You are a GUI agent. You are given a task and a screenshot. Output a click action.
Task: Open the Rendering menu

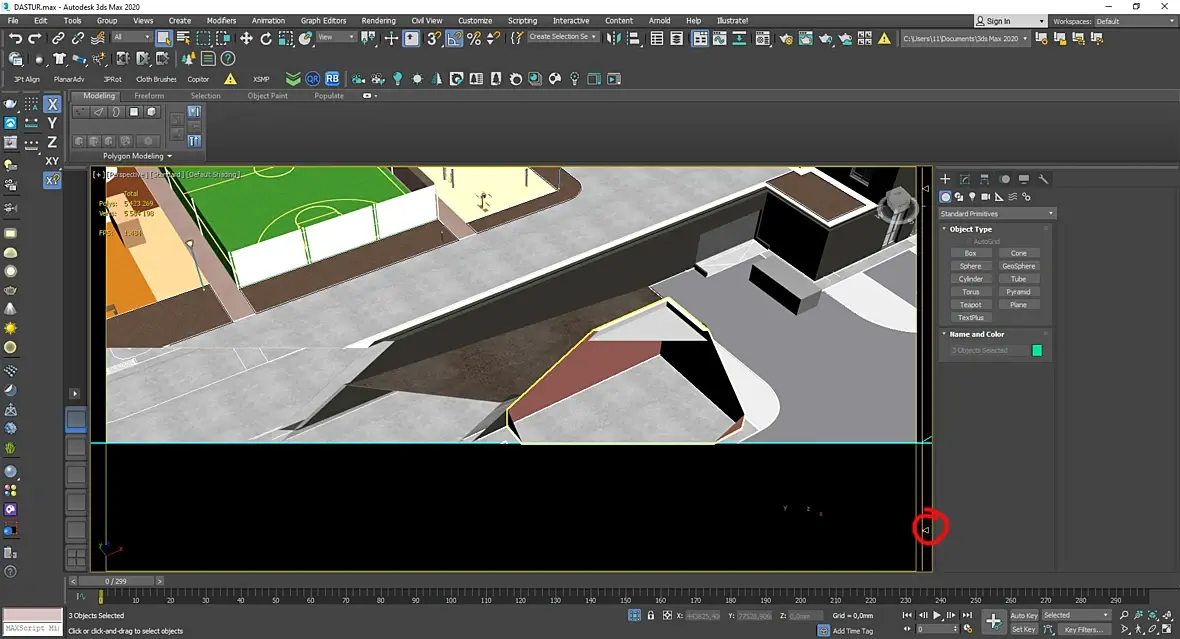click(378, 20)
